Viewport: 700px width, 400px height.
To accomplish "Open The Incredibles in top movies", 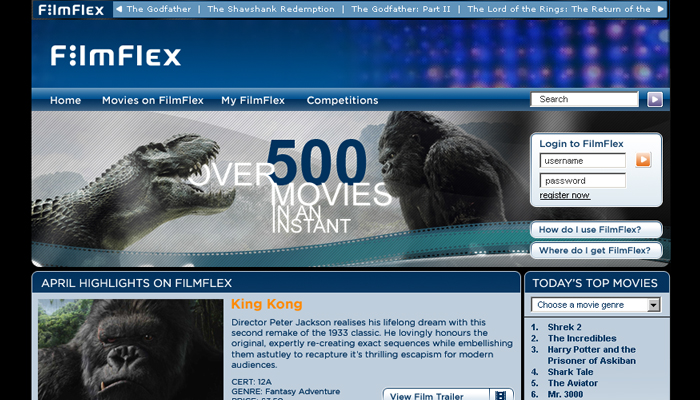I will click(x=582, y=338).
